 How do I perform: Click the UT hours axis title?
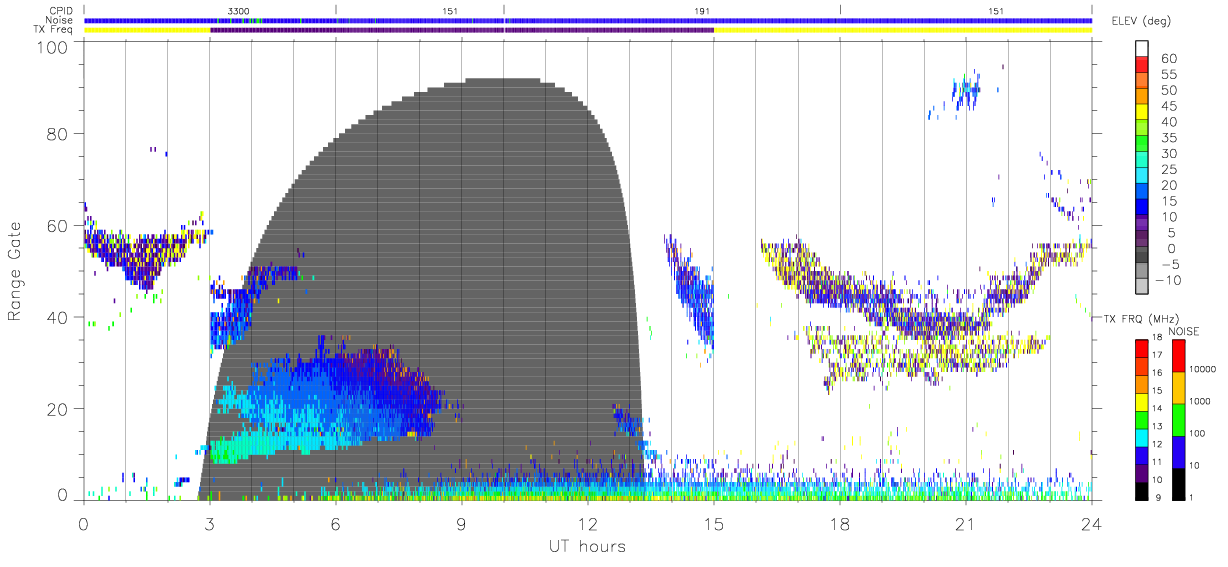(x=587, y=547)
